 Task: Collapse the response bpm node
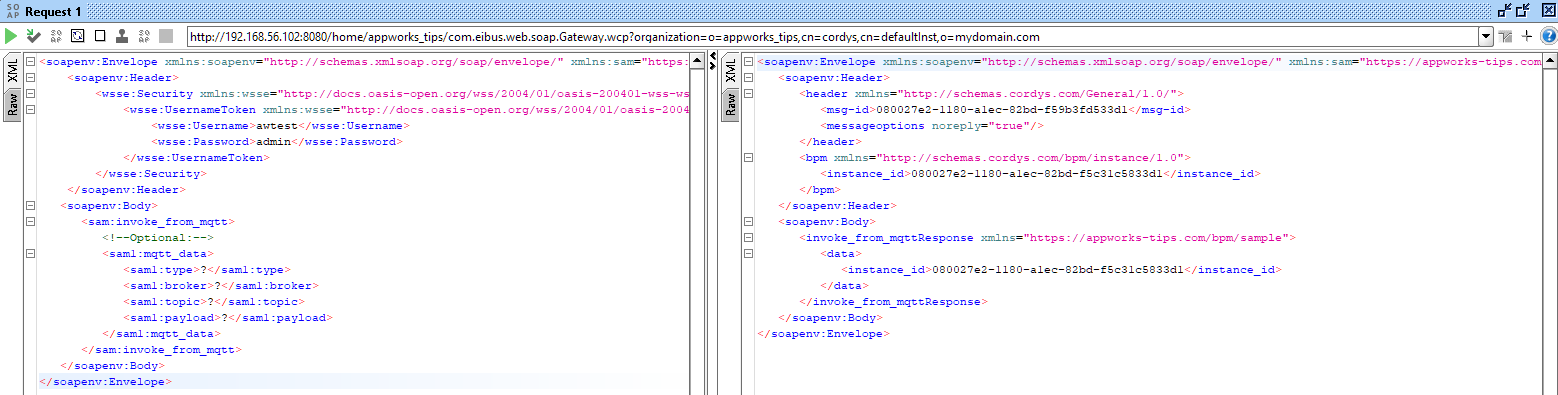[748, 158]
